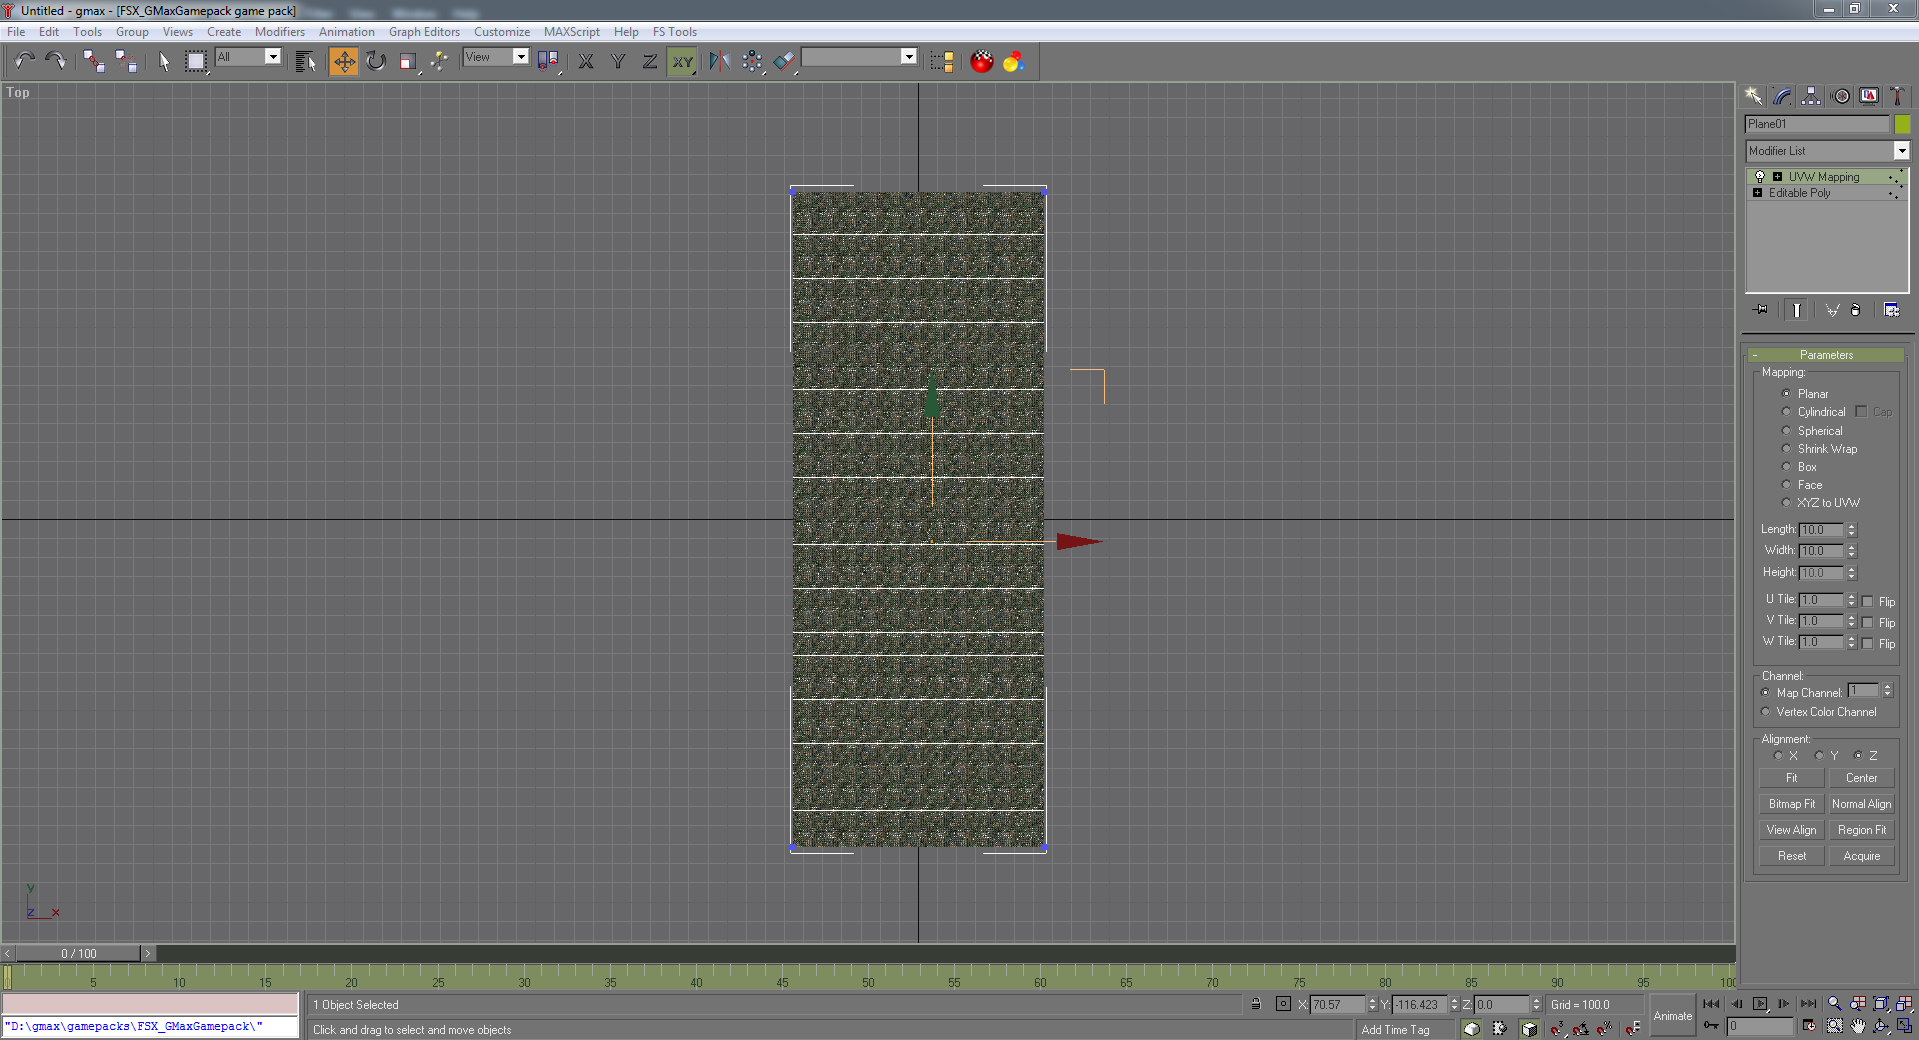Click the Plane01 object color swatch

pos(1902,124)
